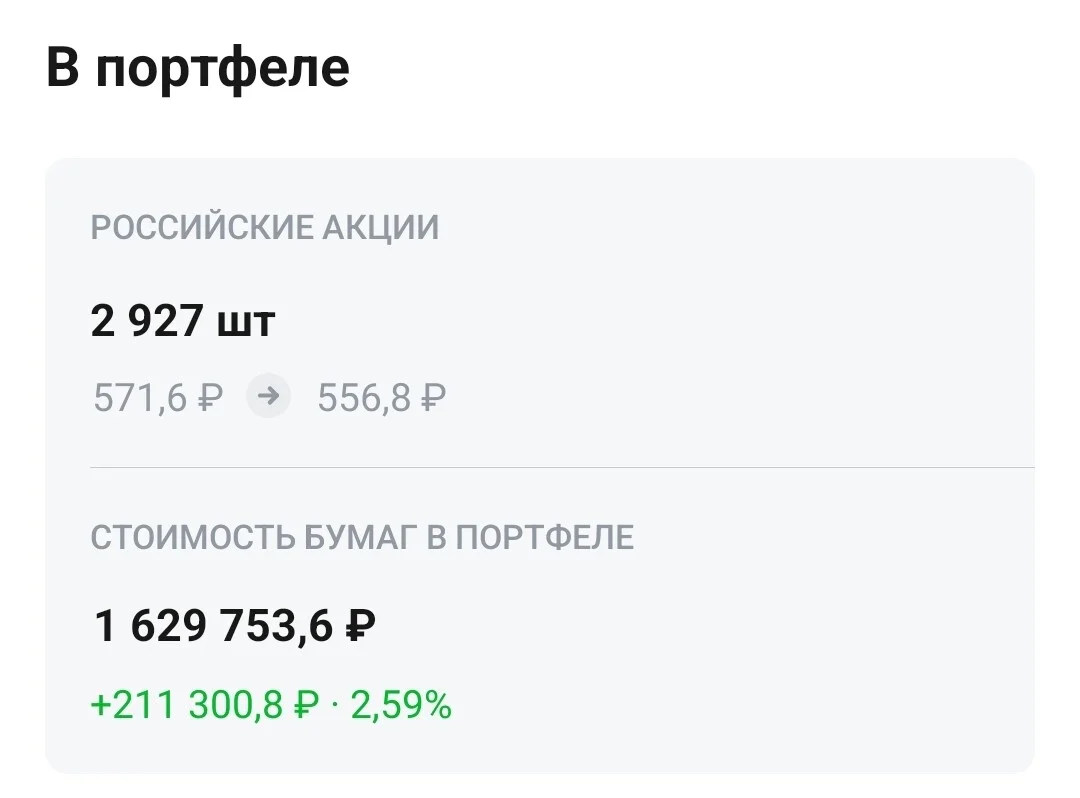The height and width of the screenshot is (798, 1080).
Task: Tap the 'В портфеле' section heading
Action: 198,68
